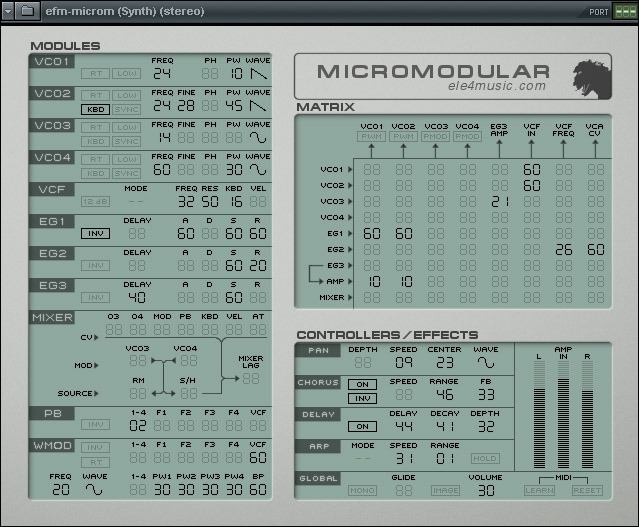
Task: Click the VCO1 FREQ value 24
Action: click(162, 74)
